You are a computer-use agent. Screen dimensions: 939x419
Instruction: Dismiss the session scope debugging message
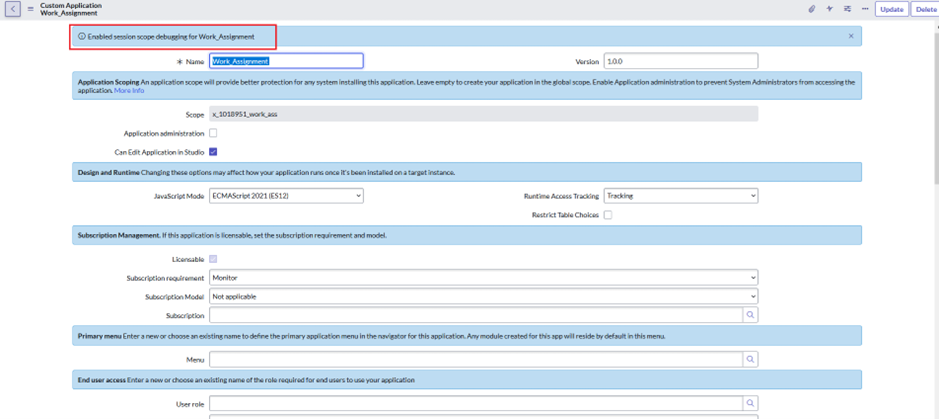coord(851,36)
